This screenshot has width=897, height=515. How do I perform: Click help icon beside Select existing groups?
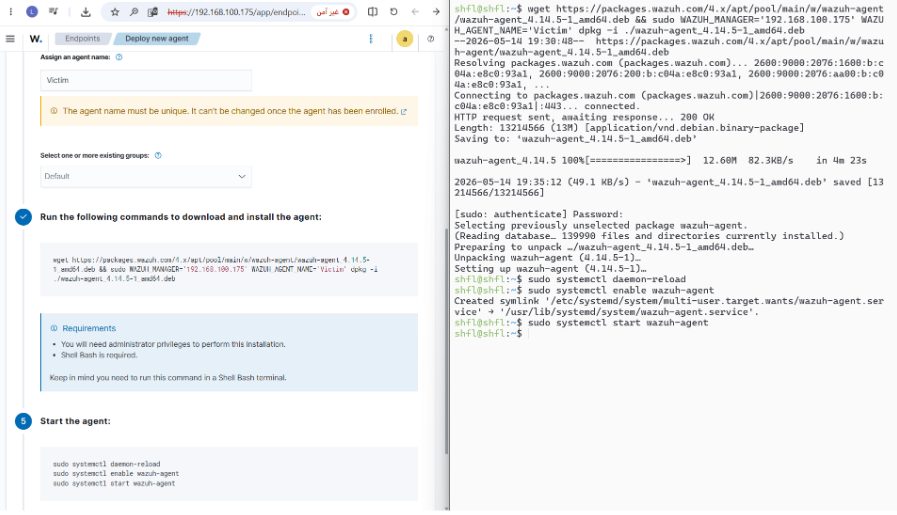point(158,156)
